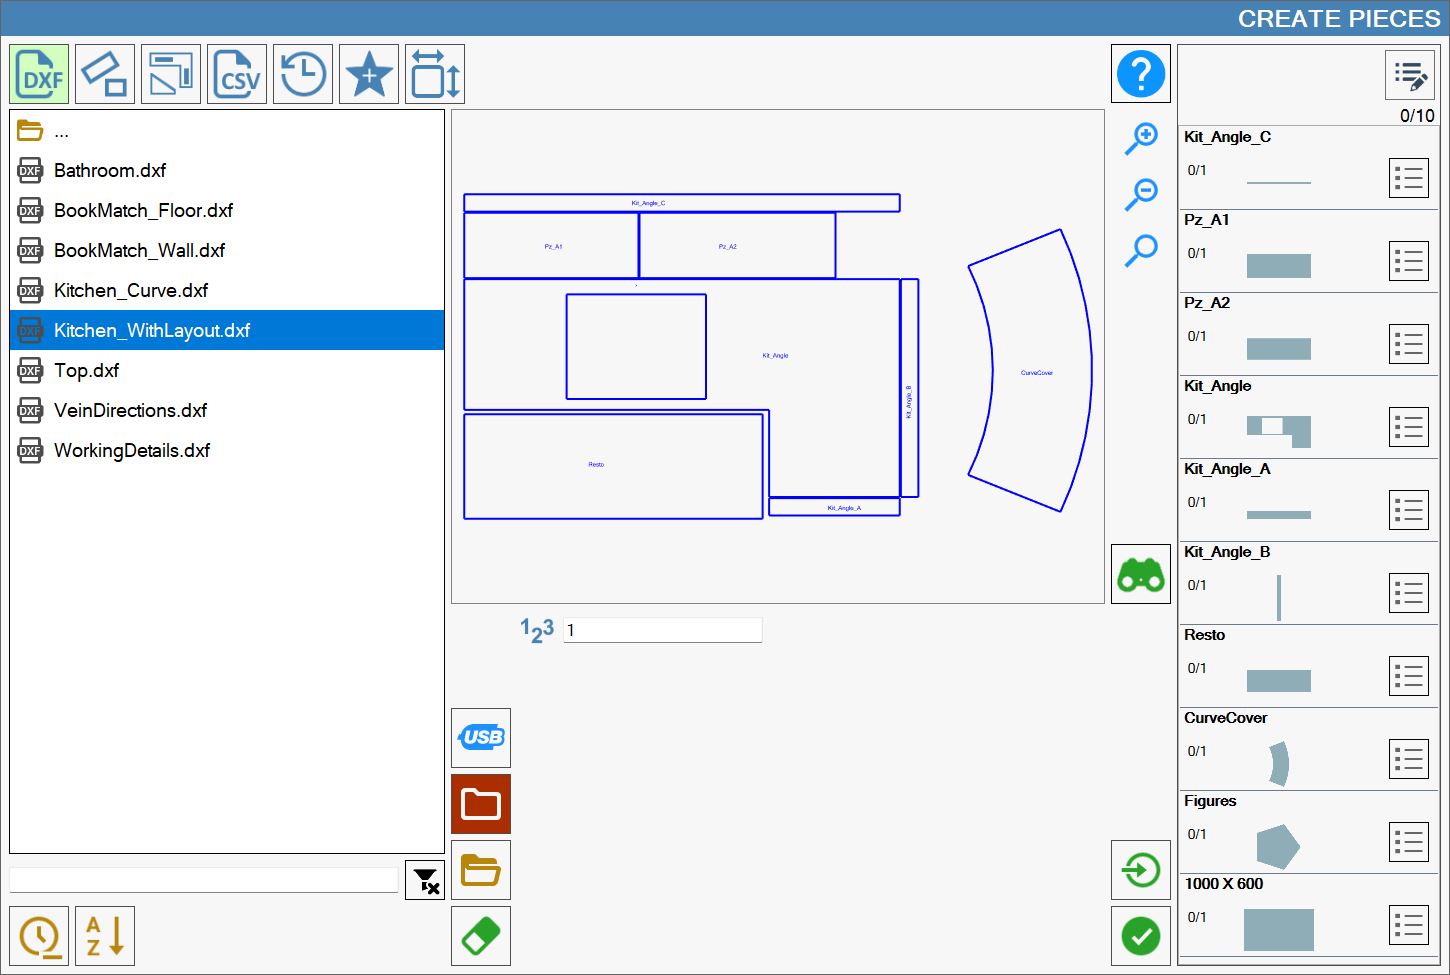Click the yellow open folder button
This screenshot has width=1450, height=975.
(x=481, y=870)
